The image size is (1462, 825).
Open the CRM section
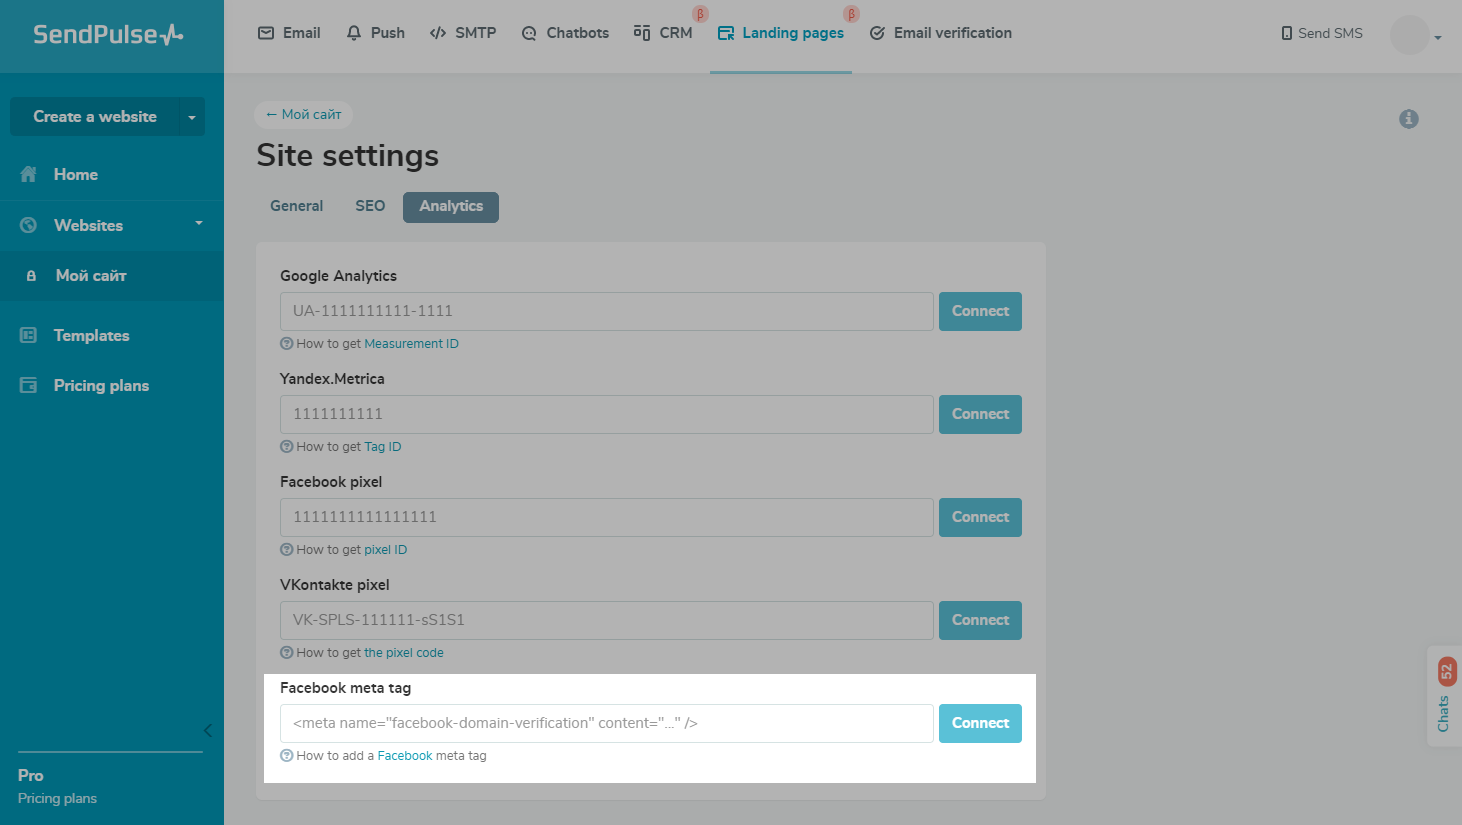(x=663, y=33)
